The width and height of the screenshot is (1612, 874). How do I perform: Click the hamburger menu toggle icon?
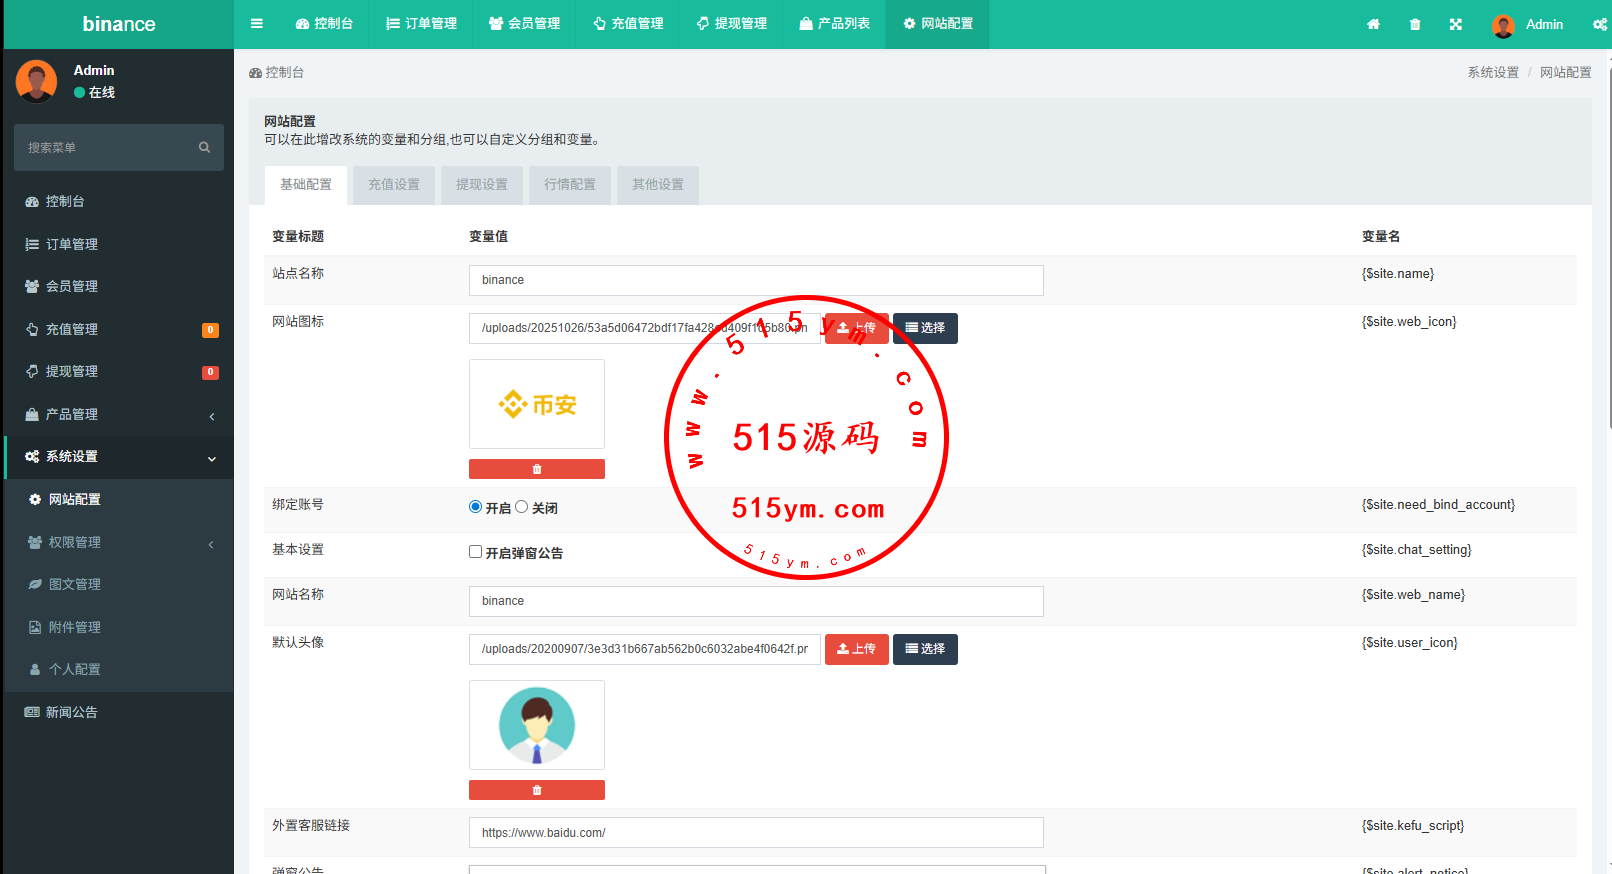coord(257,24)
